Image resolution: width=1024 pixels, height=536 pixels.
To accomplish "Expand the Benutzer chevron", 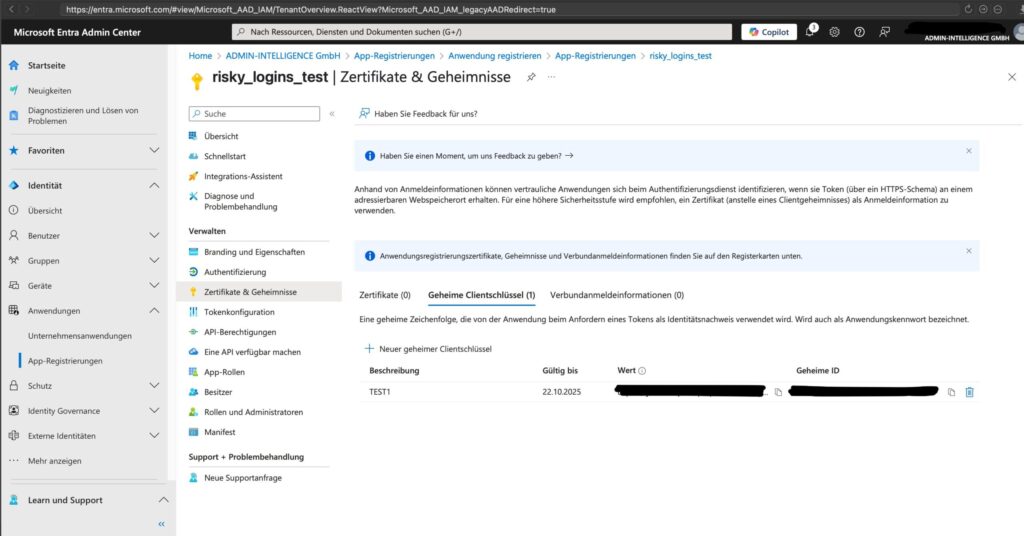I will [154, 235].
